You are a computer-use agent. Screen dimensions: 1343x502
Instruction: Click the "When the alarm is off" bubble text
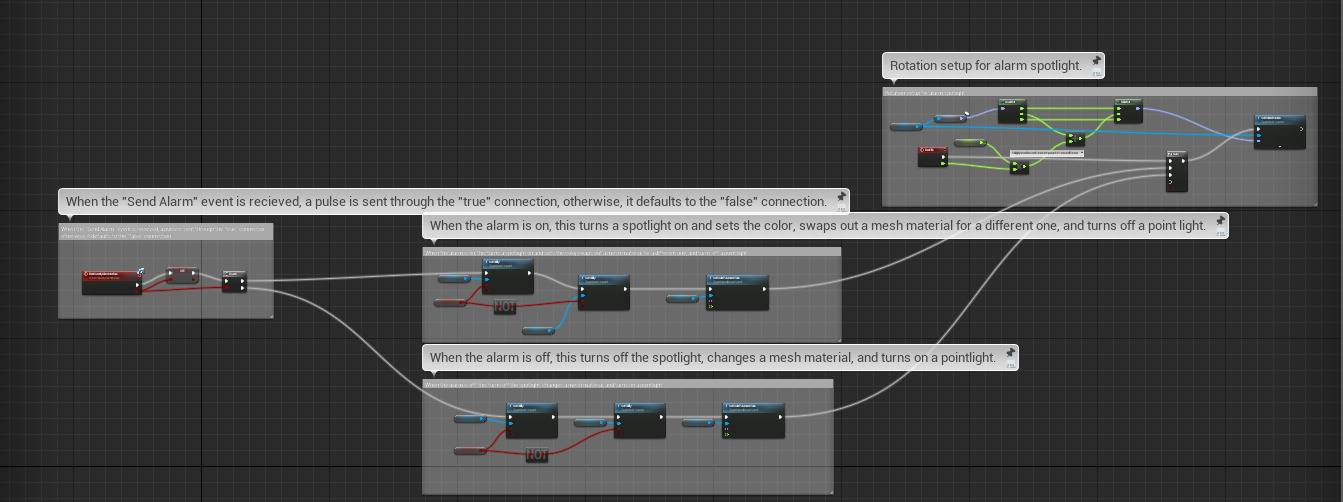coord(712,358)
